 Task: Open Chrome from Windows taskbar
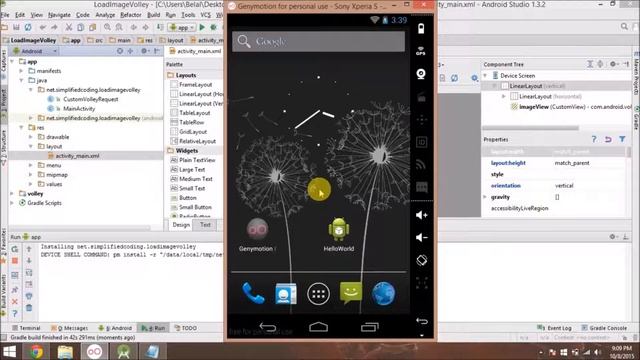point(36,351)
